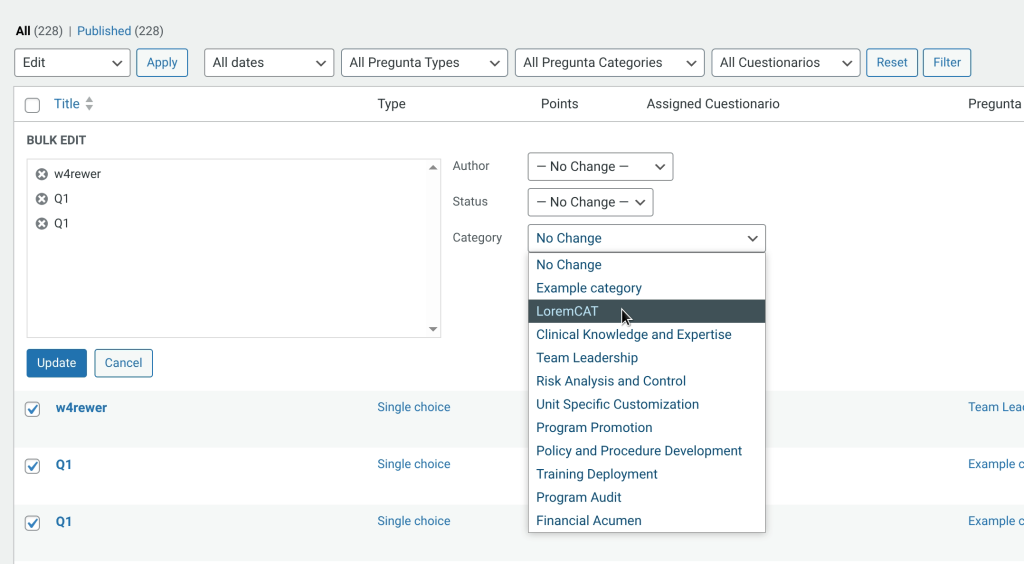Choose Team Leadership in the category options
The image size is (1024, 564).
[587, 358]
